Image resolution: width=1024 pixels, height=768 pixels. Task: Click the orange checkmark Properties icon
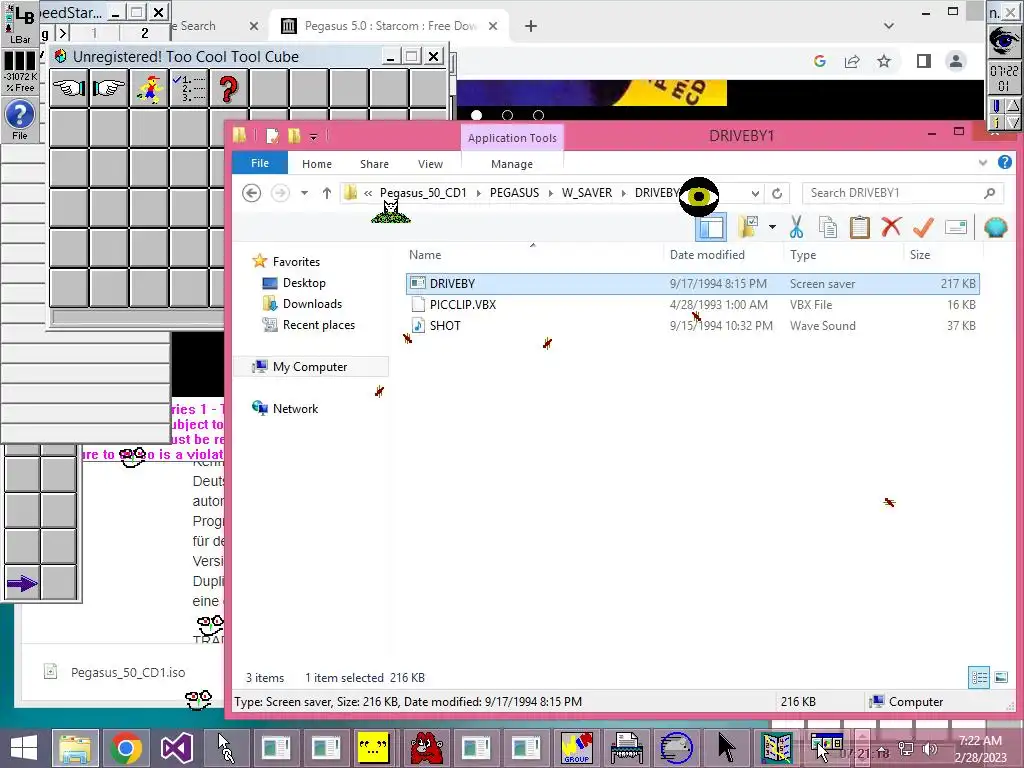923,227
